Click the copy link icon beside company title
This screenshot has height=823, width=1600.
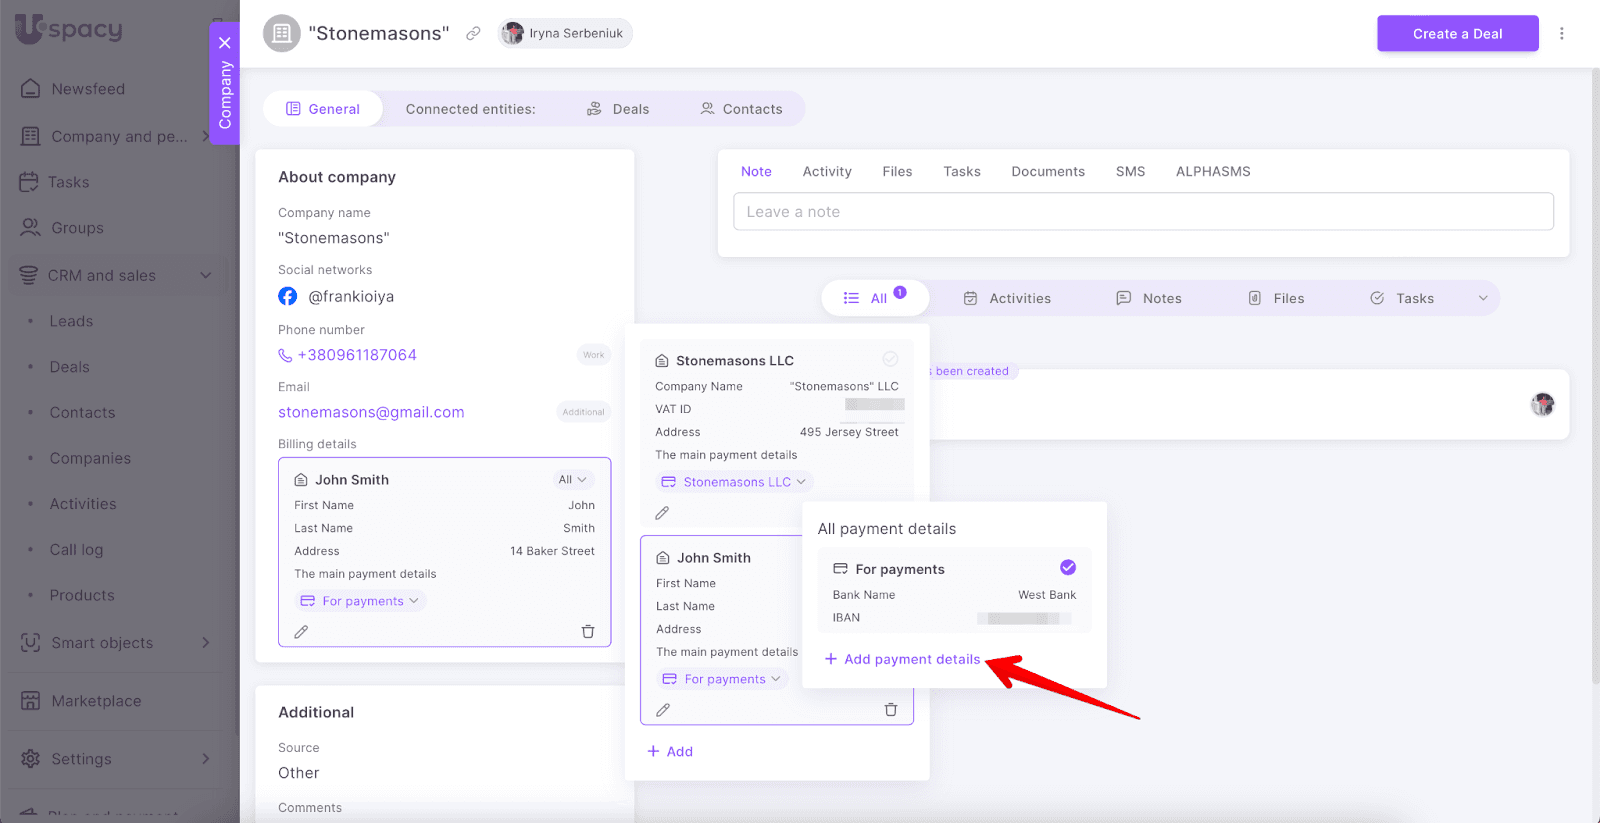pos(473,33)
